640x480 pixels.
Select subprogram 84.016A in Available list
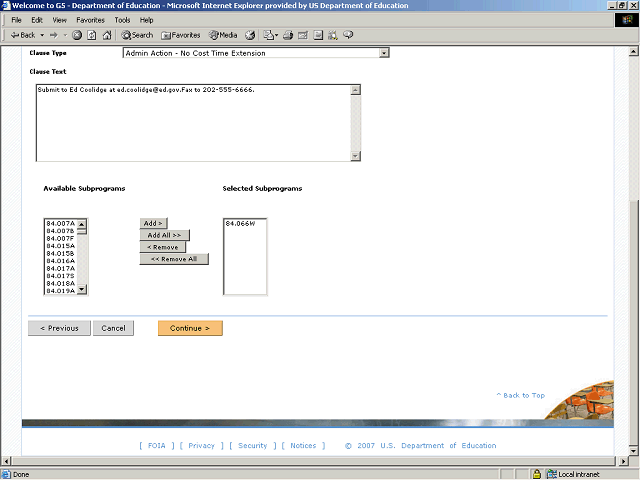click(60, 261)
